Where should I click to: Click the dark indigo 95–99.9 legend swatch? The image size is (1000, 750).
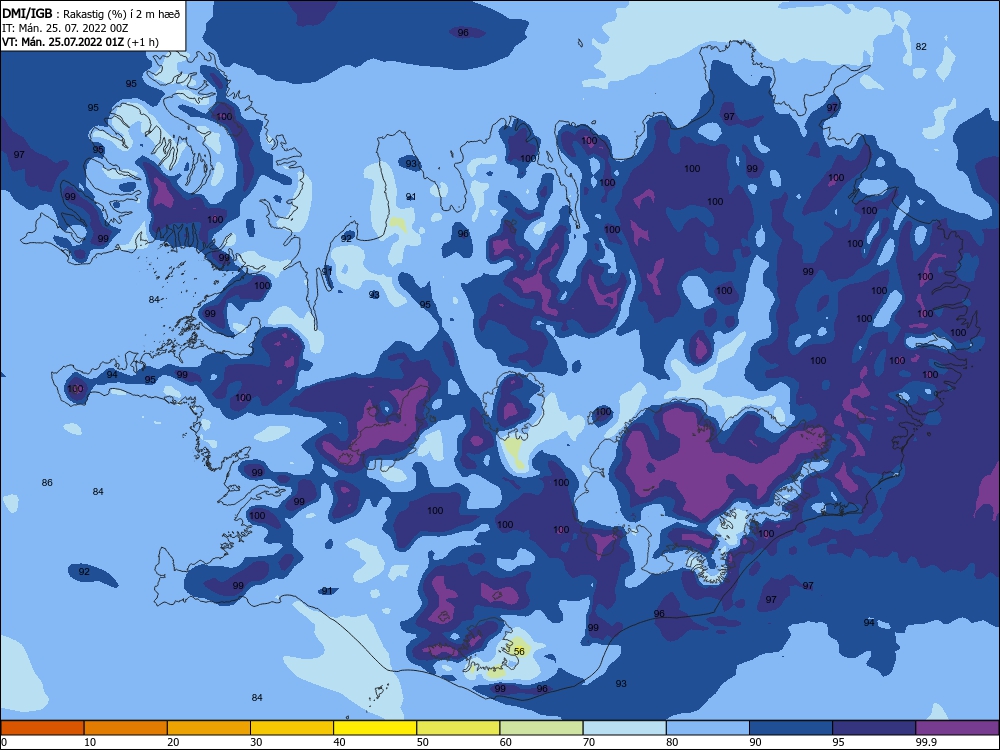click(874, 728)
